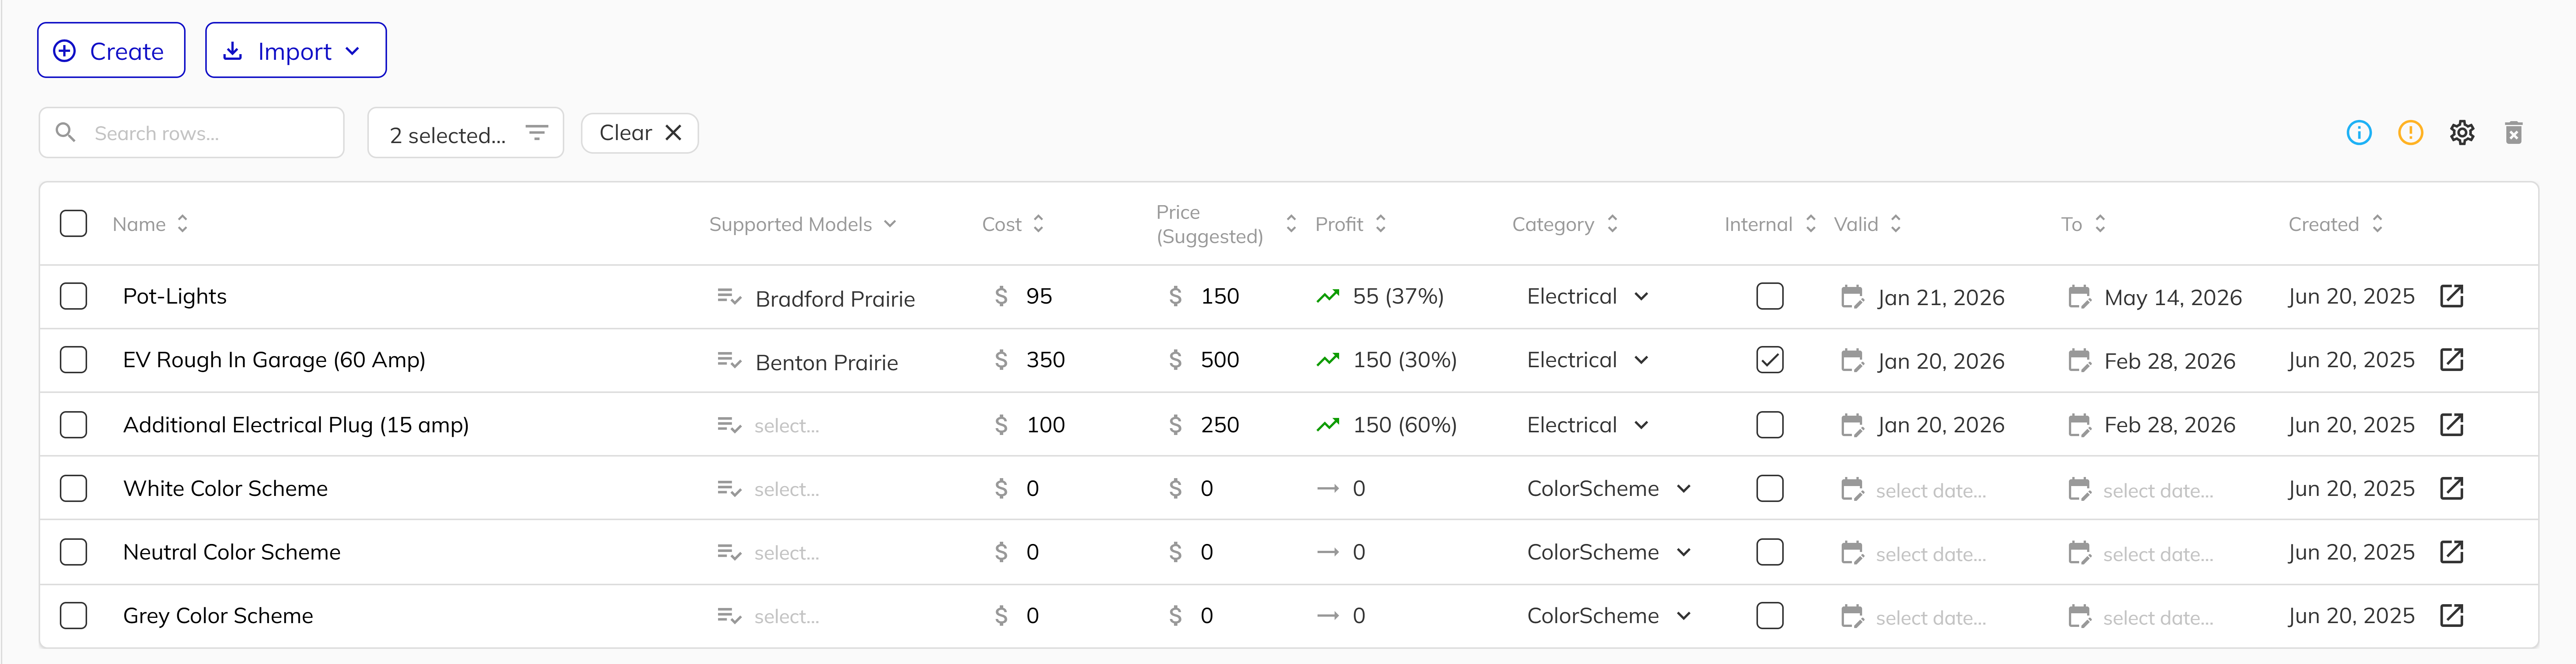Select supported models for Neutral Color Scheme
This screenshot has width=2576, height=664.
pos(786,553)
